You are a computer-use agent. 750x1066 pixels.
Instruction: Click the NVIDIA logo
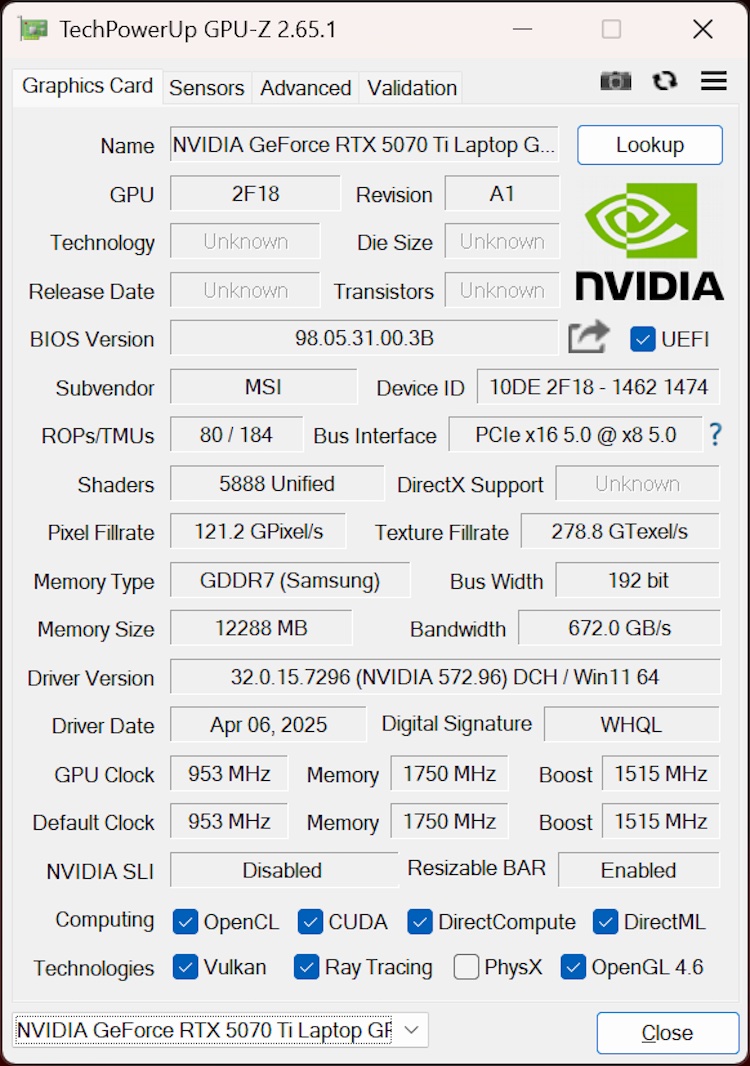click(649, 241)
